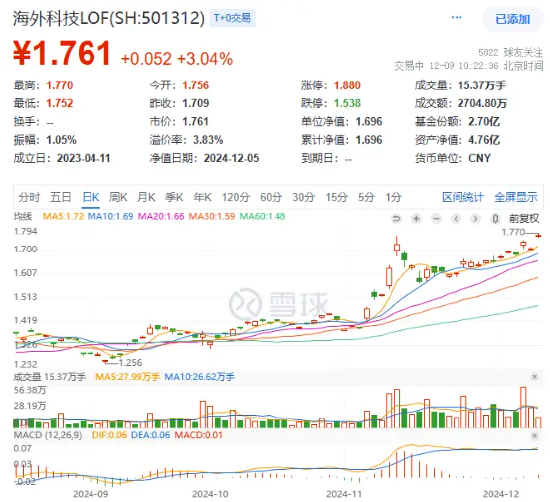Open 区间统计 range statistics

(x=463, y=197)
